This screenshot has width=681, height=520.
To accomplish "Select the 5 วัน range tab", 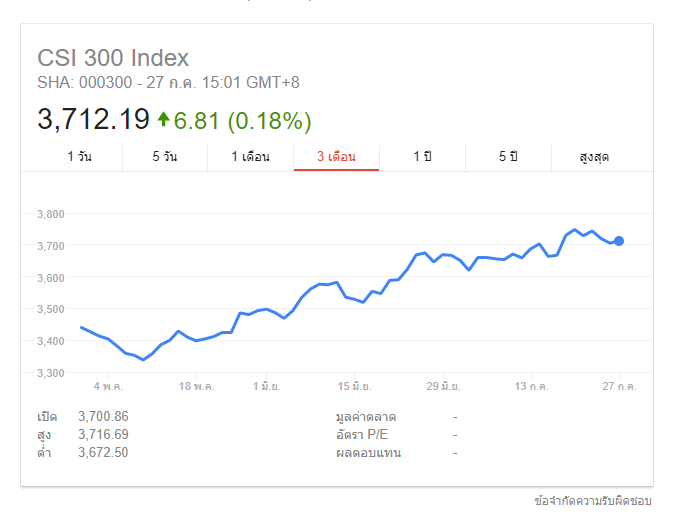I will (x=165, y=157).
